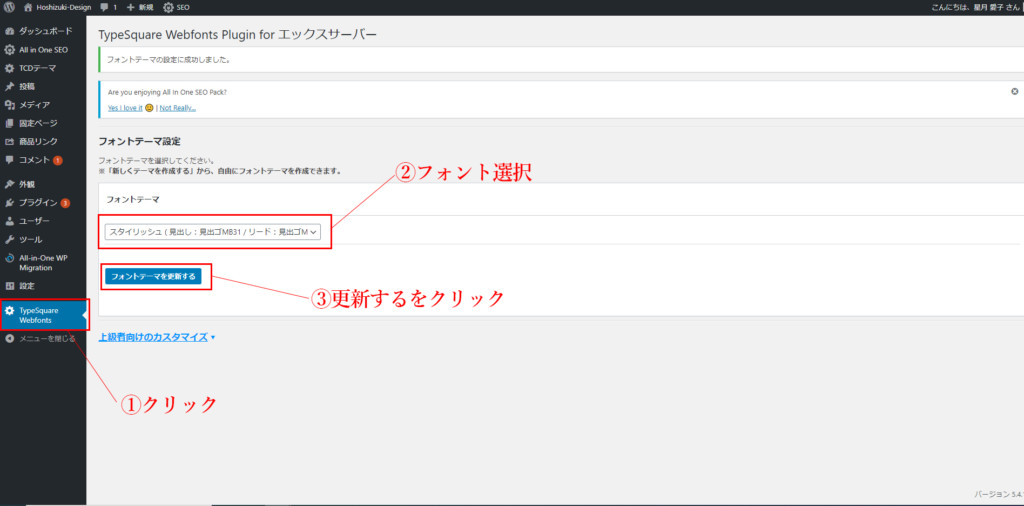
Task: Click the ユーザー person icon
Action: coord(9,221)
